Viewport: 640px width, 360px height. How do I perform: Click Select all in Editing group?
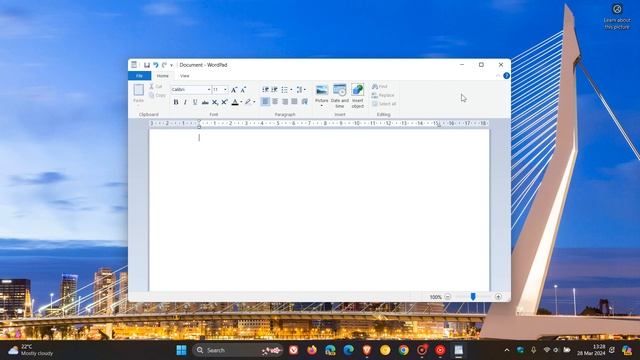point(384,104)
